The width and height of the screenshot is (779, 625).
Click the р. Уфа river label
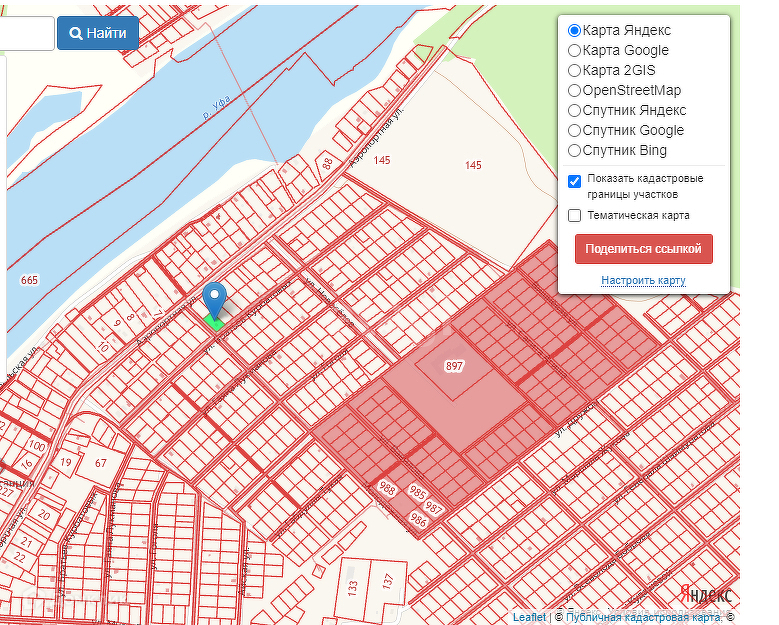pyautogui.click(x=217, y=107)
